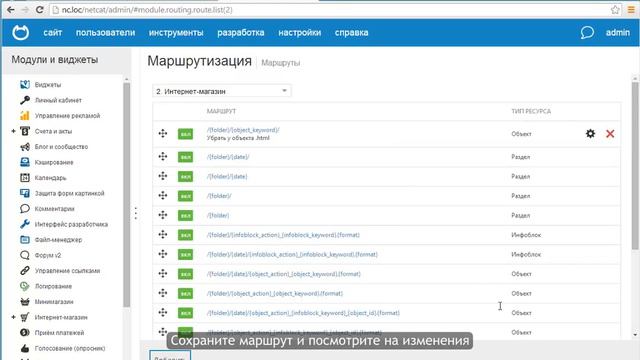Toggle the ВКЛ switch for /{folder}/ route
The width and height of the screenshot is (640, 360).
185,196
